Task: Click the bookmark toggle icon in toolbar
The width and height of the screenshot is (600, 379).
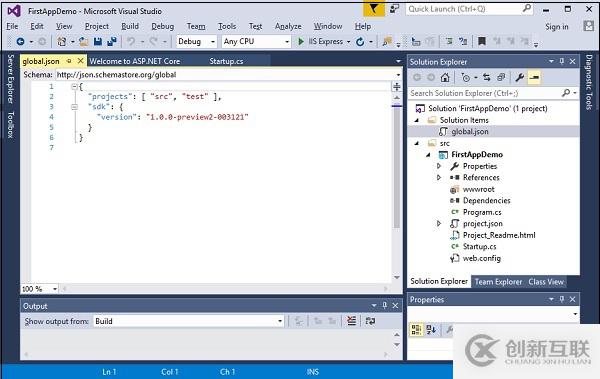Action: coord(482,41)
